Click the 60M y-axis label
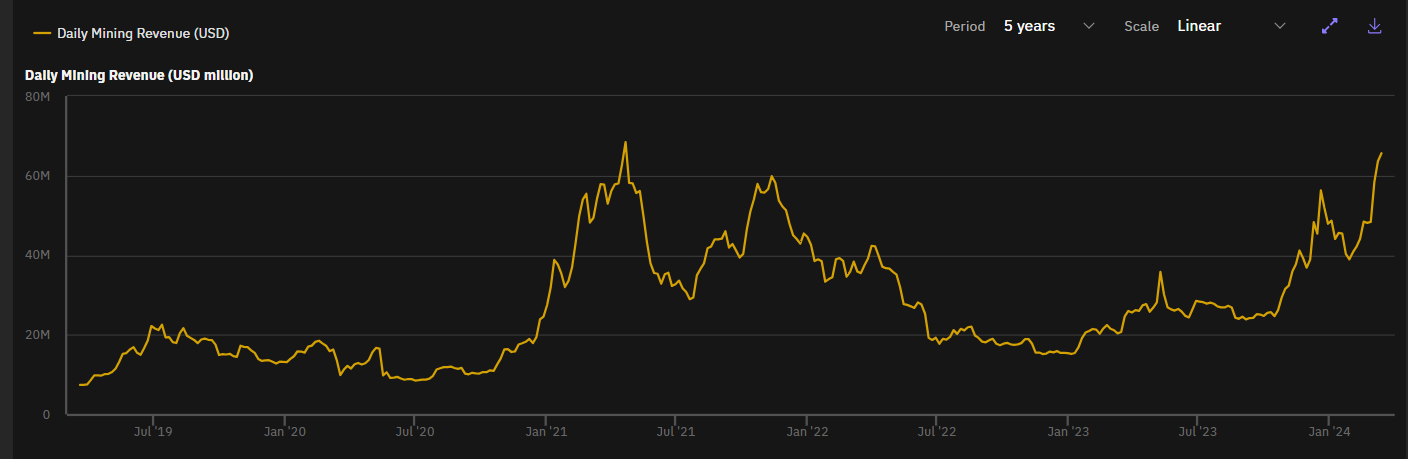This screenshot has height=459, width=1408. click(x=38, y=176)
